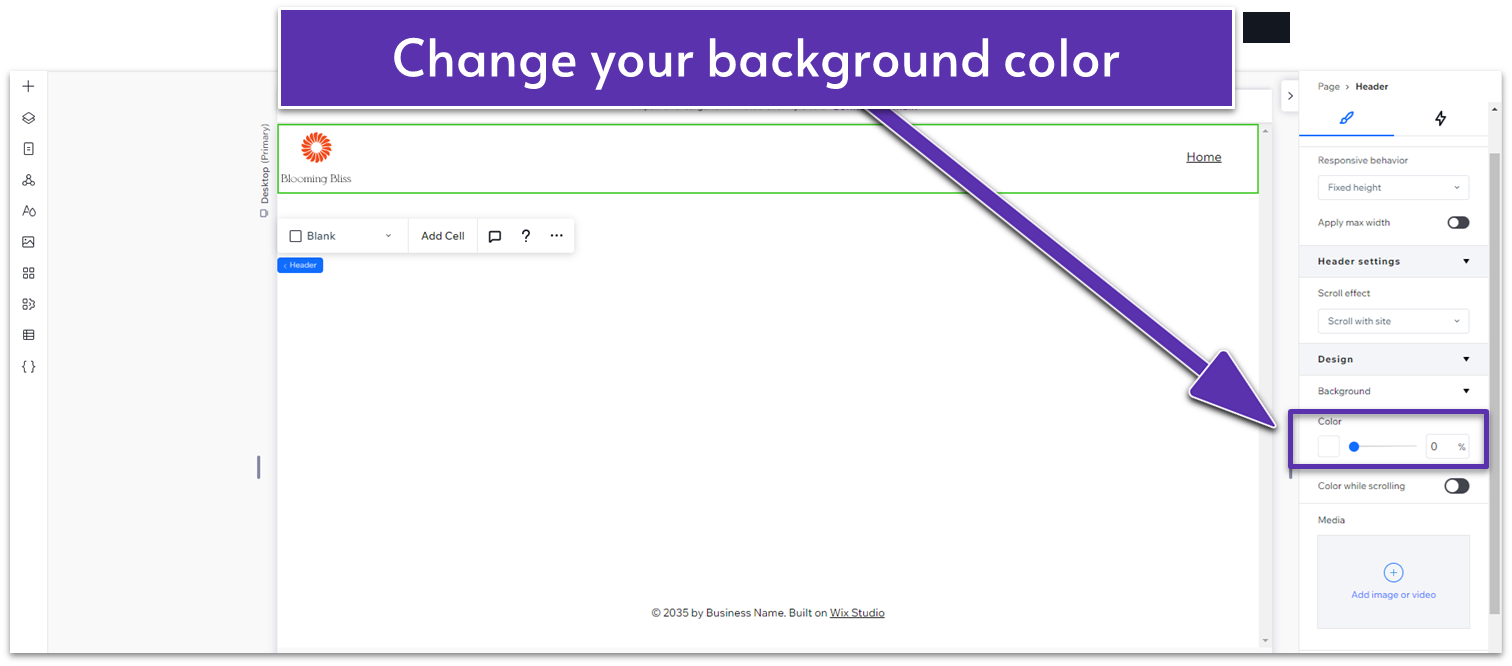Viewport: 1512px width, 666px height.
Task: Click the comment bubble icon in toolbar
Action: tap(494, 237)
